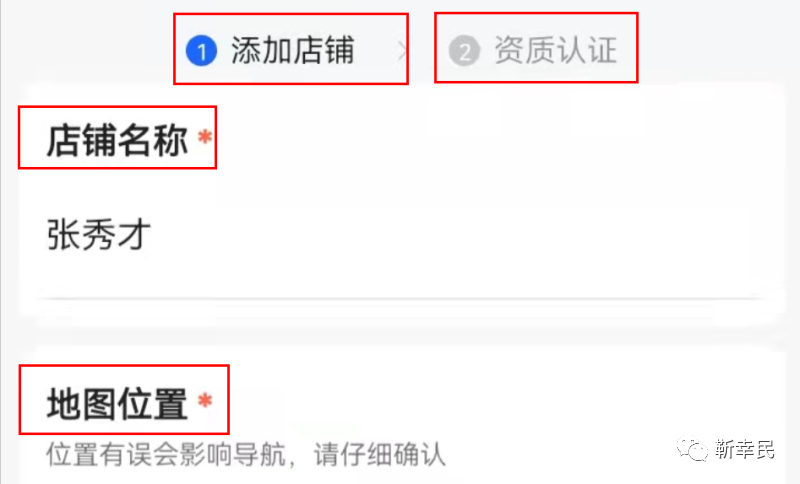The image size is (800, 484).
Task: Click the 店铺名称 field label
Action: point(117,140)
